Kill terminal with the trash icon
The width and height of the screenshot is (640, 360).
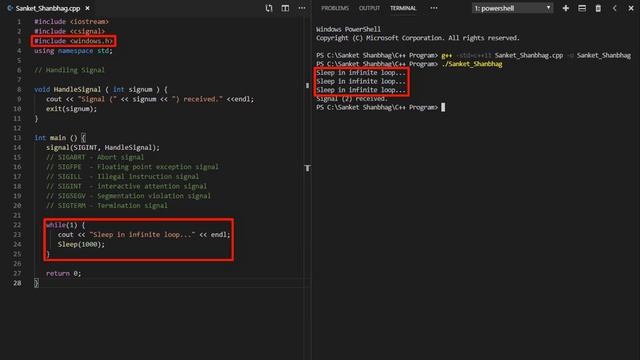point(598,8)
